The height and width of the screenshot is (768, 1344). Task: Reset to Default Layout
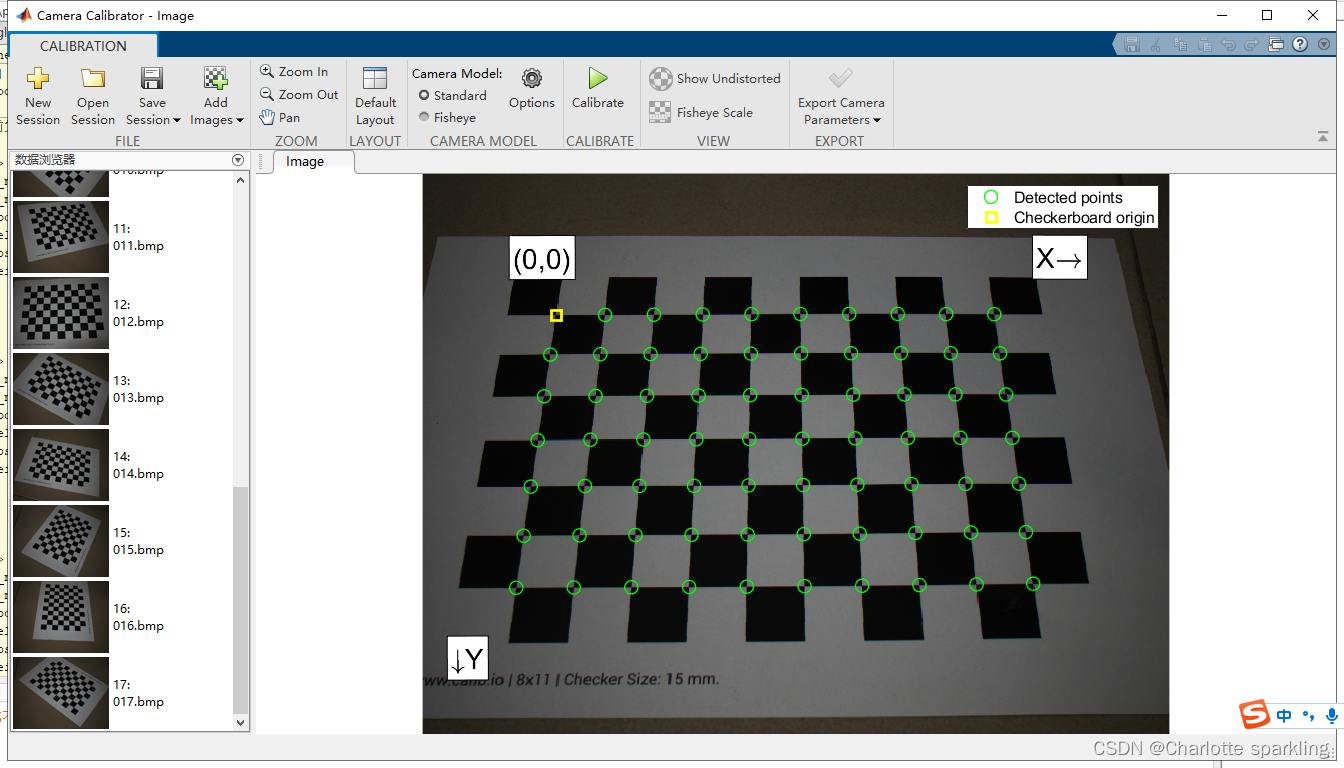[375, 96]
